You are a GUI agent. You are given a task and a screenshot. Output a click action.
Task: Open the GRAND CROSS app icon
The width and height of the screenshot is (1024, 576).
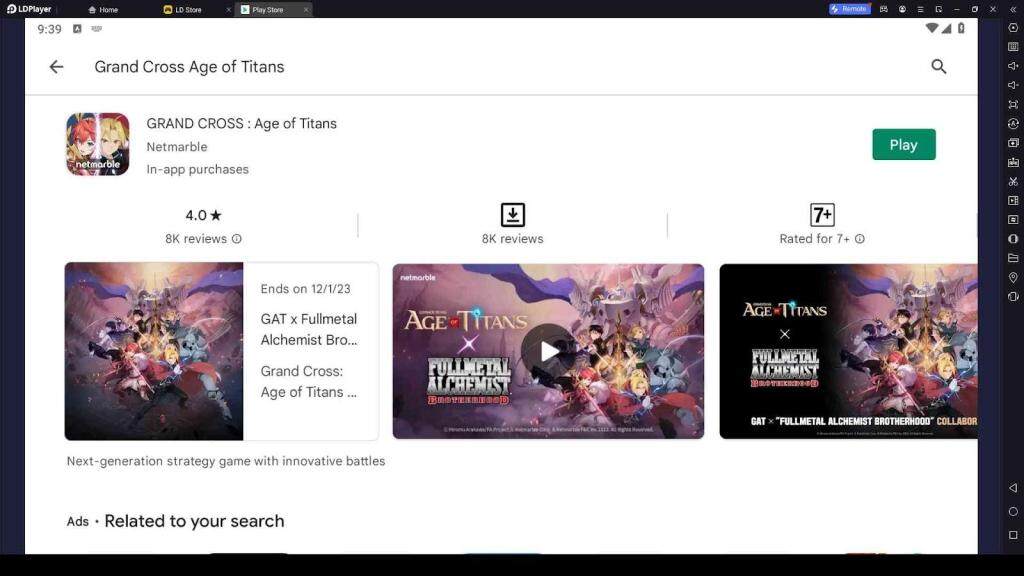tap(97, 144)
